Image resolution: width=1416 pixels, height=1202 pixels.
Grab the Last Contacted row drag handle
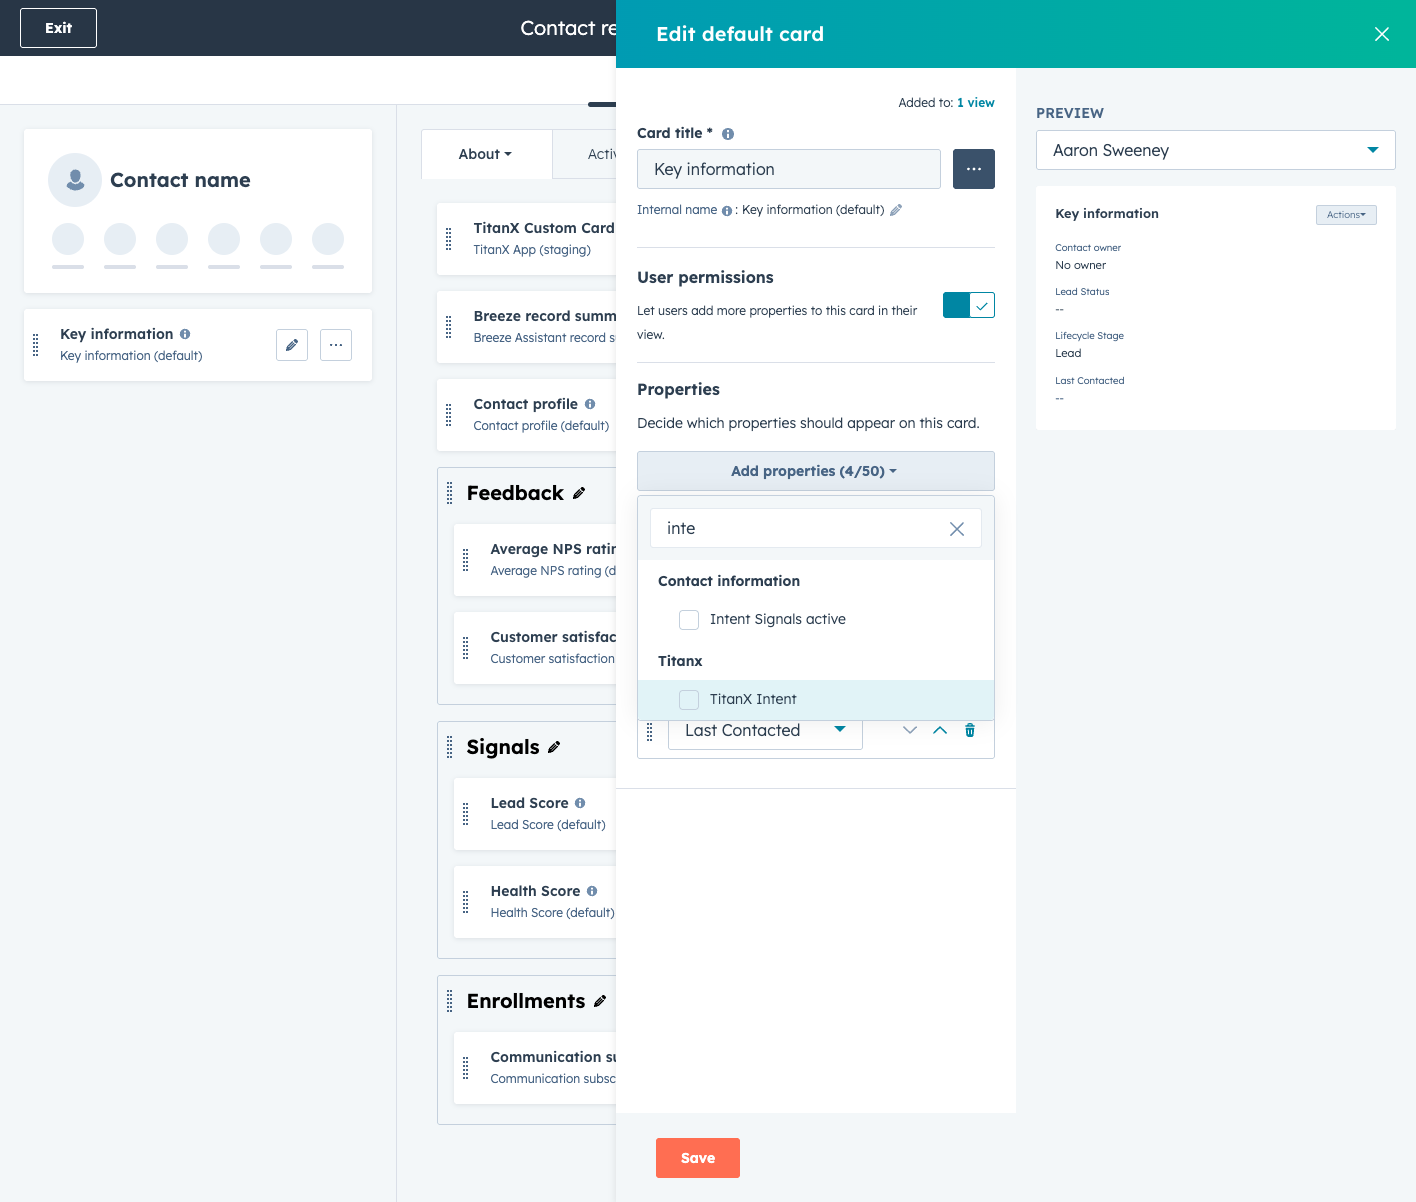pyautogui.click(x=649, y=731)
